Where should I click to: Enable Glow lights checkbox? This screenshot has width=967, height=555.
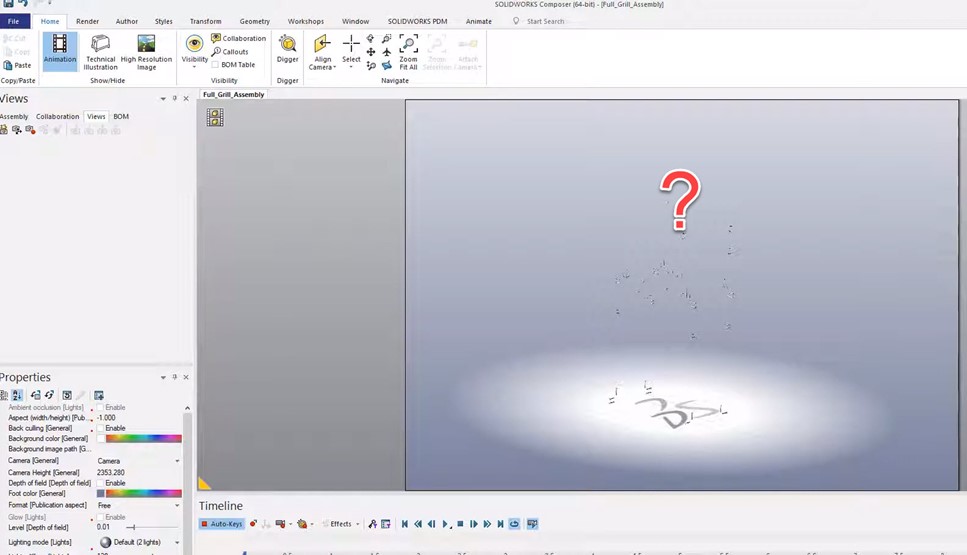100,517
